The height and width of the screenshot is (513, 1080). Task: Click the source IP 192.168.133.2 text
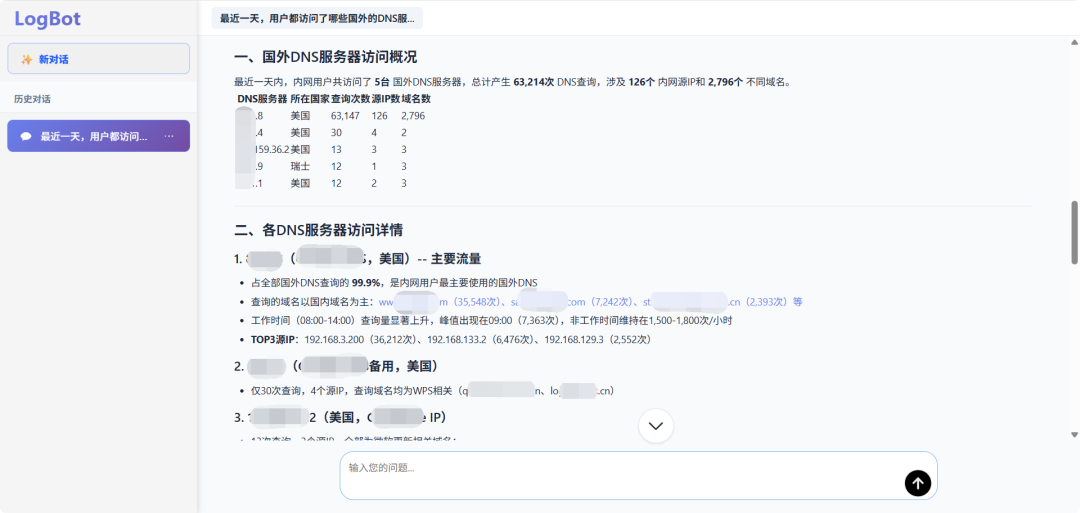(456, 339)
